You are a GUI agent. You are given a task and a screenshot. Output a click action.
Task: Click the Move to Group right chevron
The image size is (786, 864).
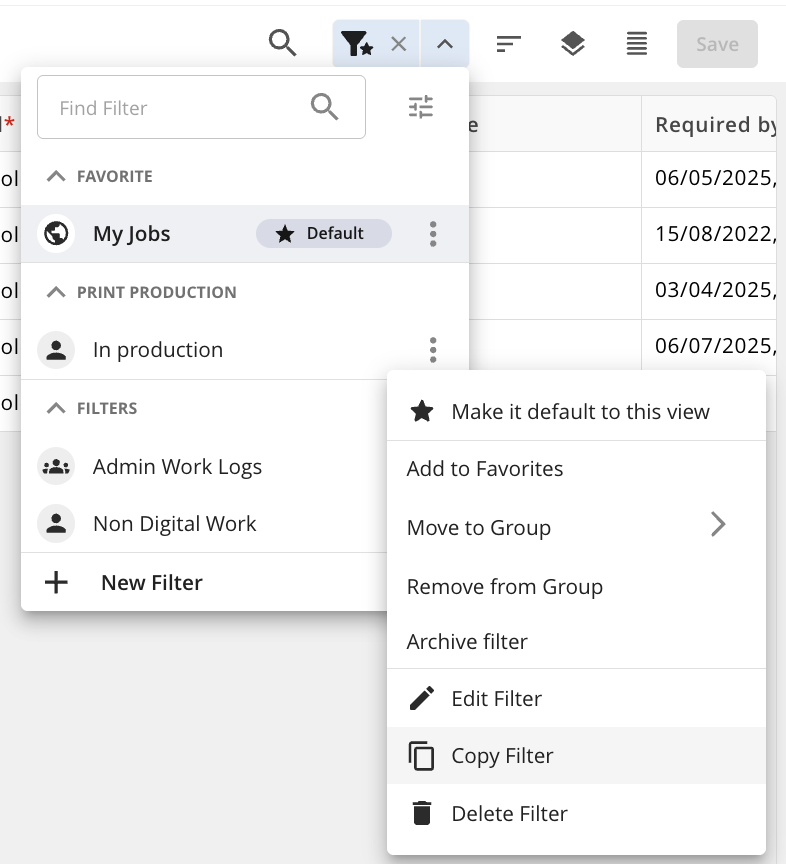pos(718,524)
